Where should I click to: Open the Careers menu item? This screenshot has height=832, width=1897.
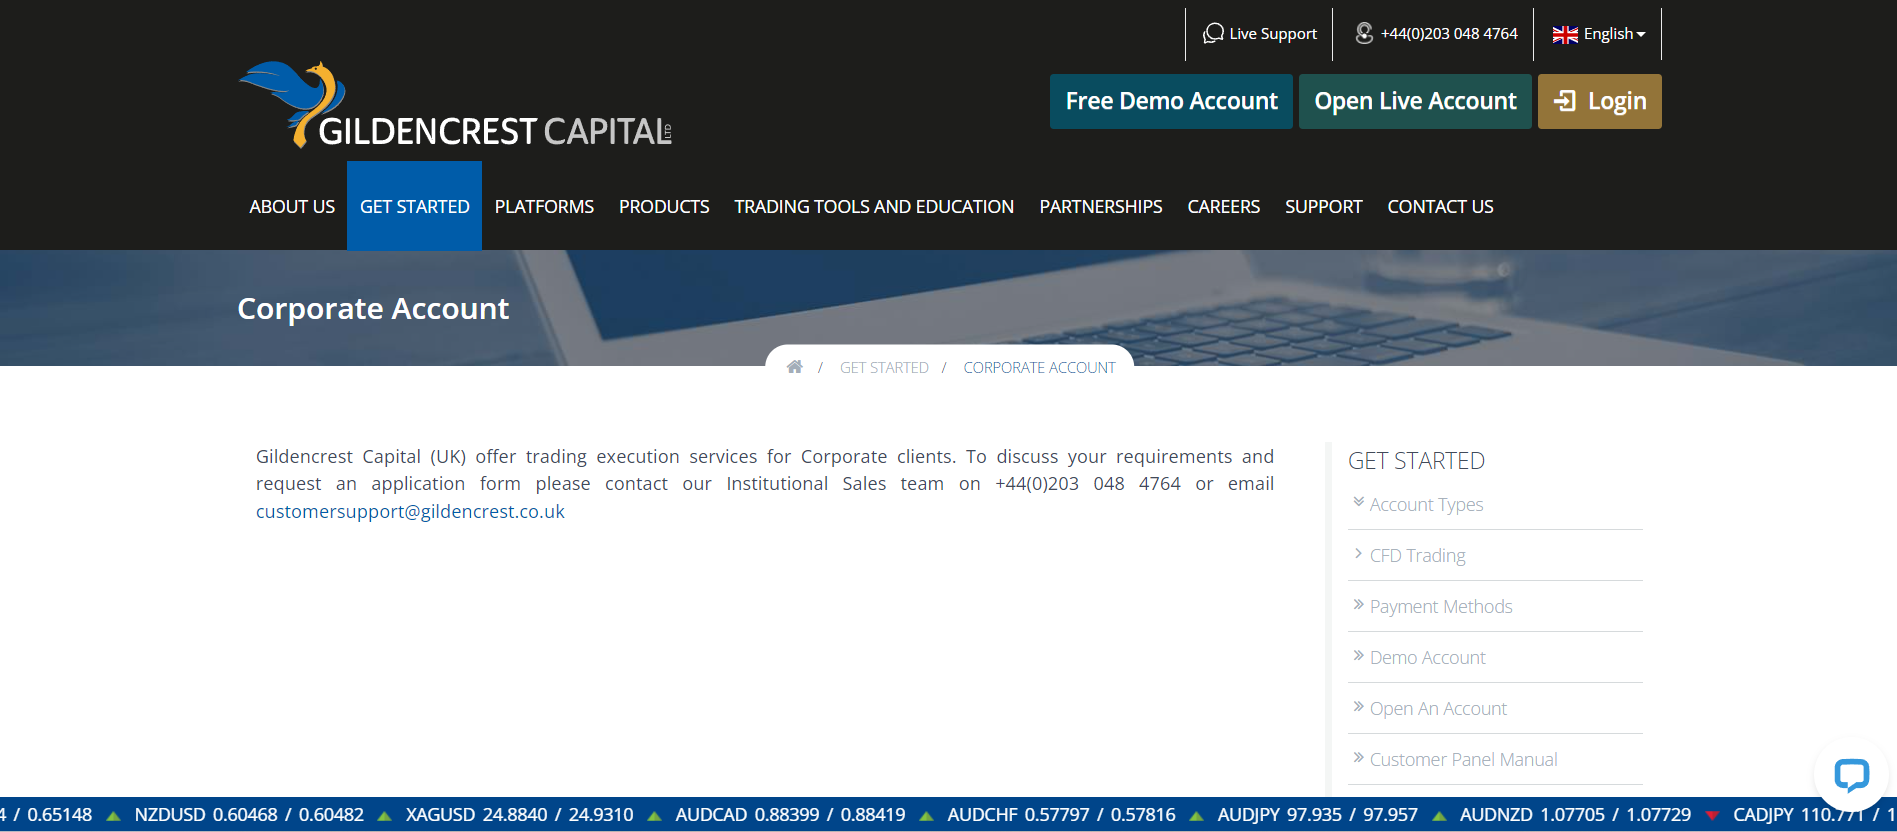(x=1223, y=206)
